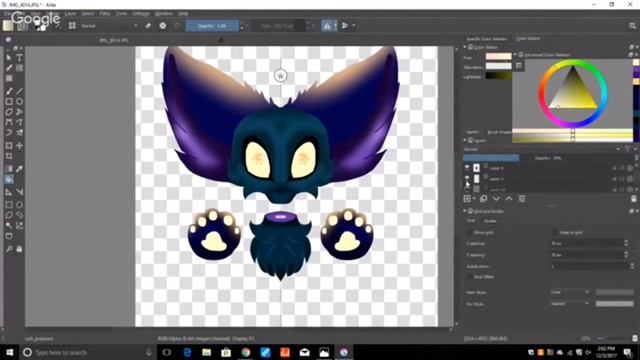Toggle visibility eye of topmost layer
This screenshot has height=360, width=640.
467,167
